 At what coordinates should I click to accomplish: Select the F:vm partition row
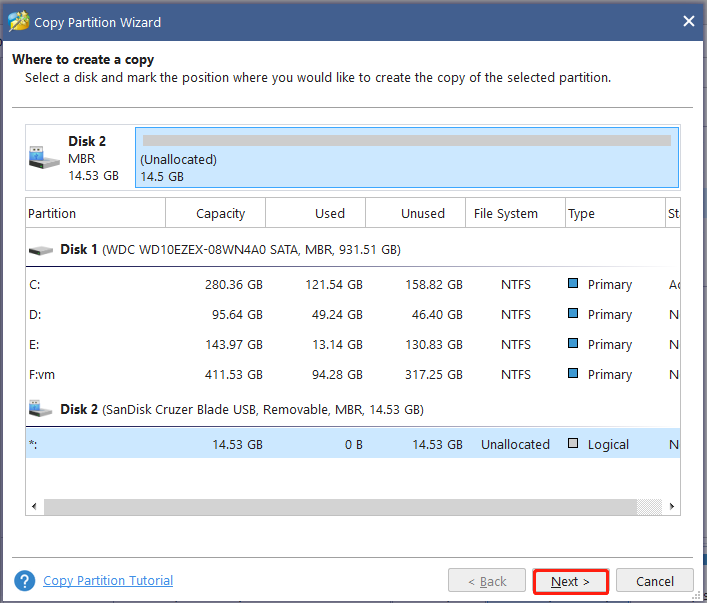353,374
